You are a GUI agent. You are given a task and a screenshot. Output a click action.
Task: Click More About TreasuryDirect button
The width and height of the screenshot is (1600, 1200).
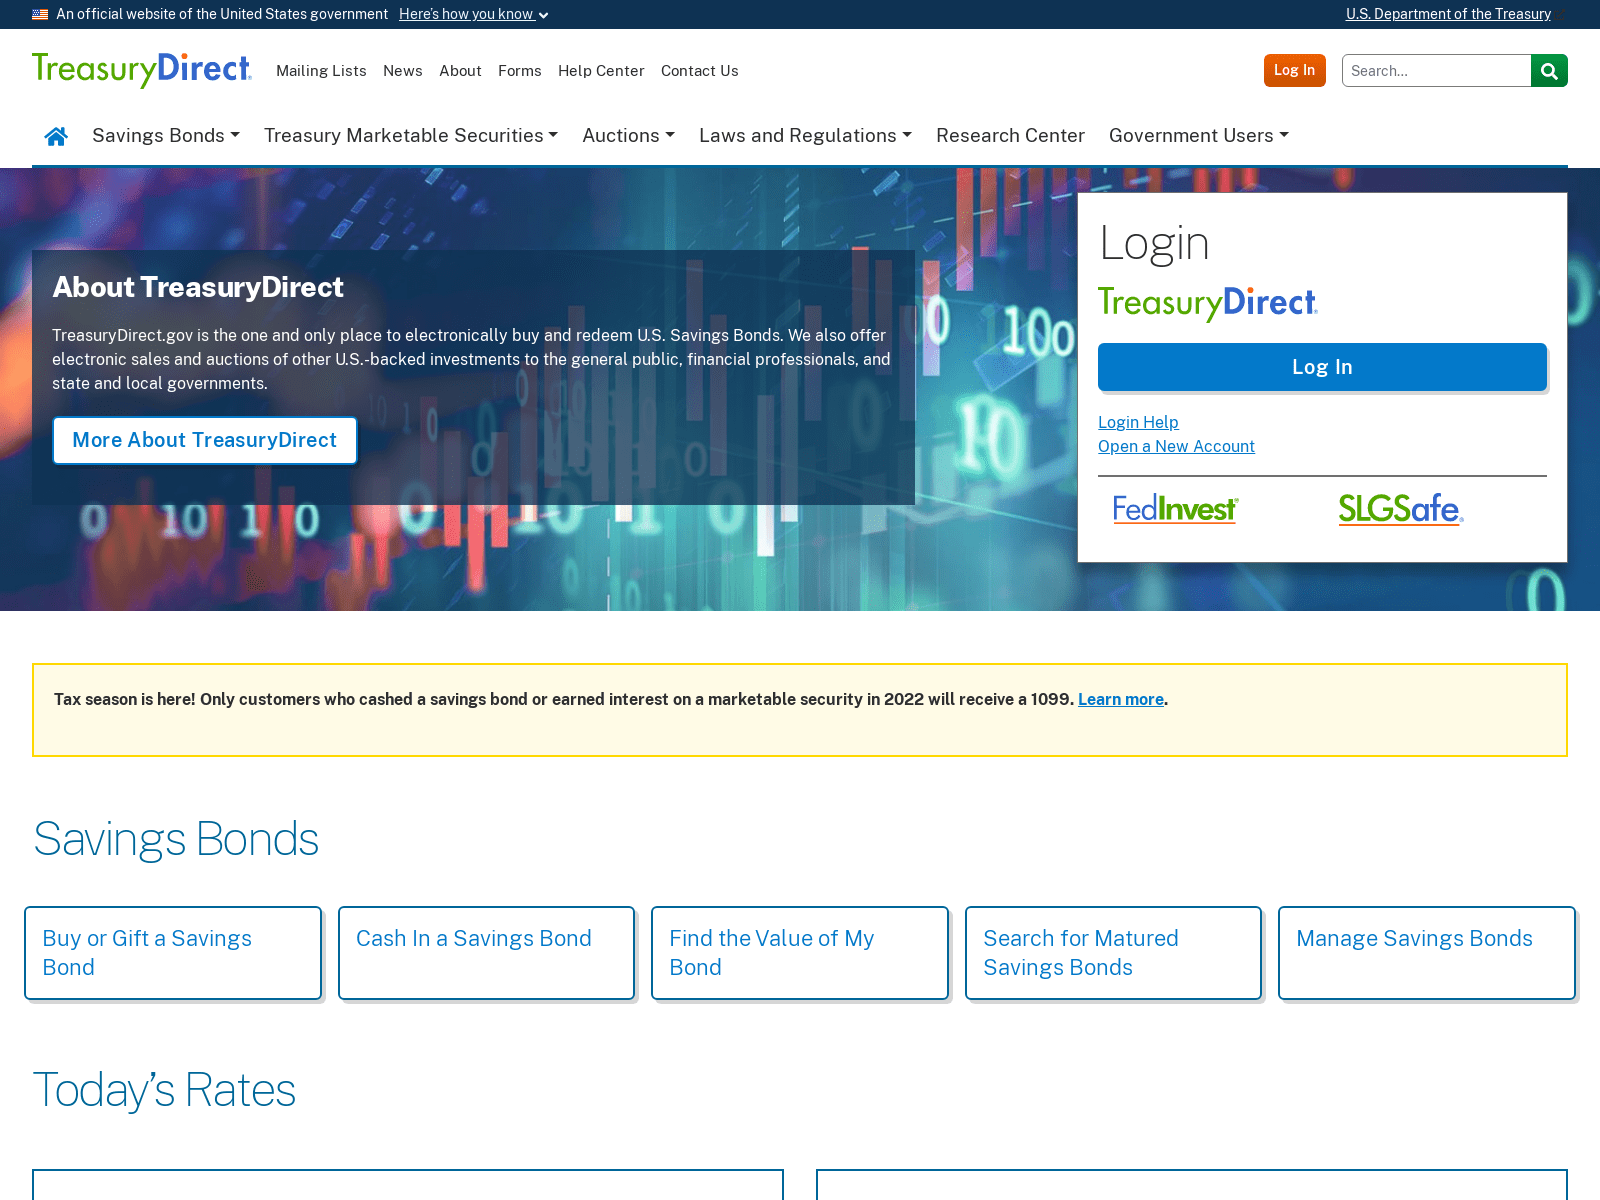point(205,440)
